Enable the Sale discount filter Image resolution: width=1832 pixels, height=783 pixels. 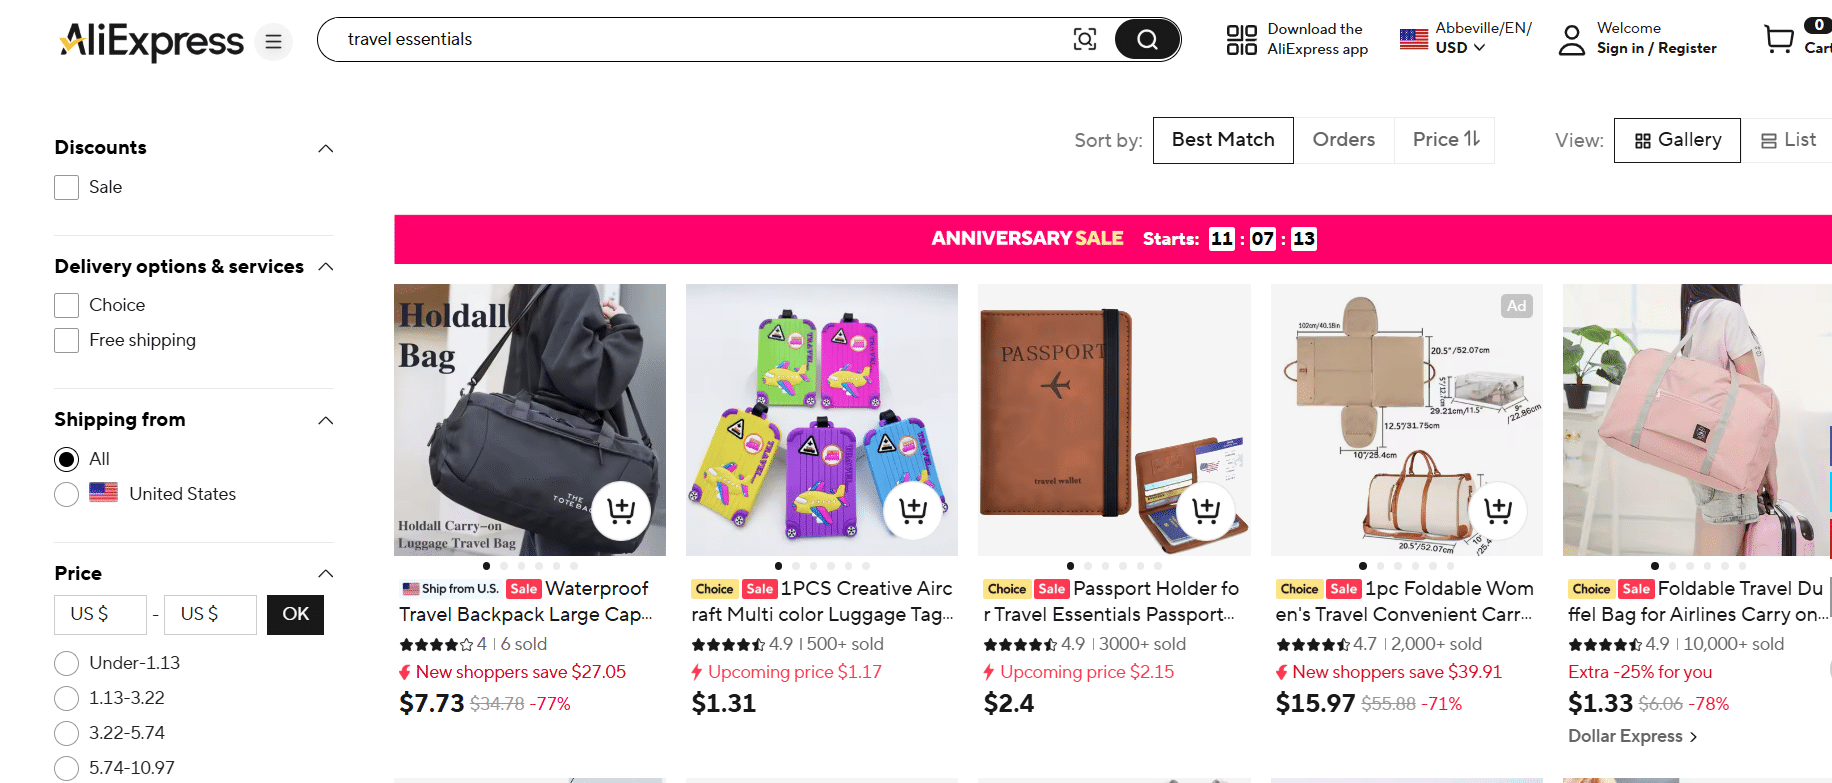tap(66, 187)
